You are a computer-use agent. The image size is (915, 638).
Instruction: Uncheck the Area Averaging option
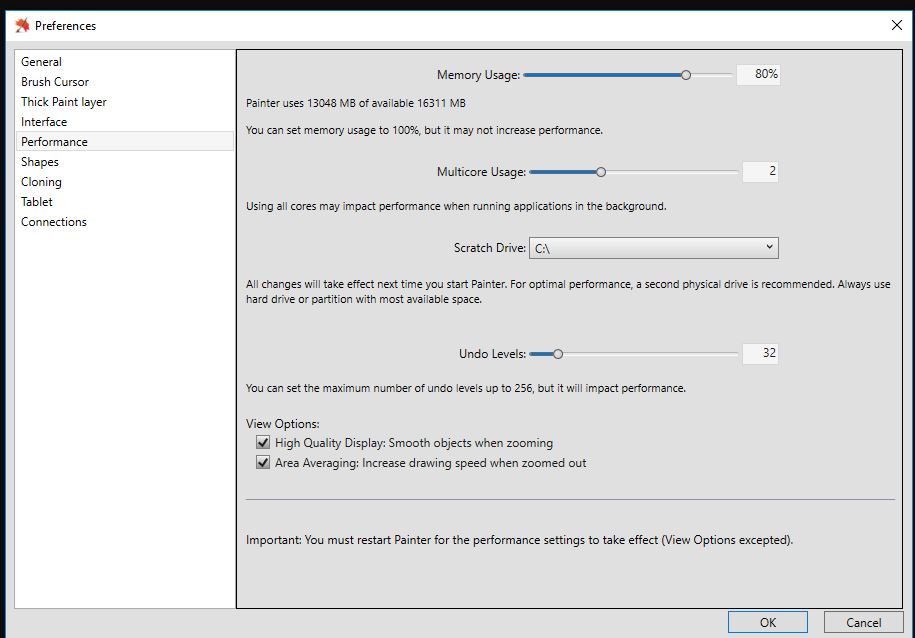coord(263,462)
